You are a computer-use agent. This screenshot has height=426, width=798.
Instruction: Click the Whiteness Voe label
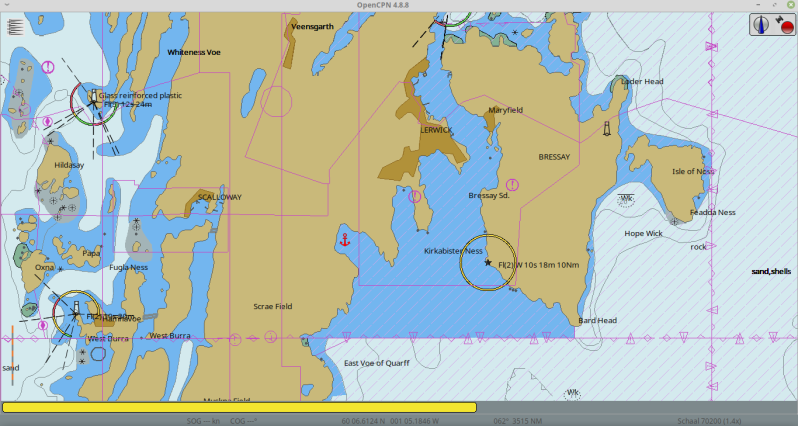194,52
